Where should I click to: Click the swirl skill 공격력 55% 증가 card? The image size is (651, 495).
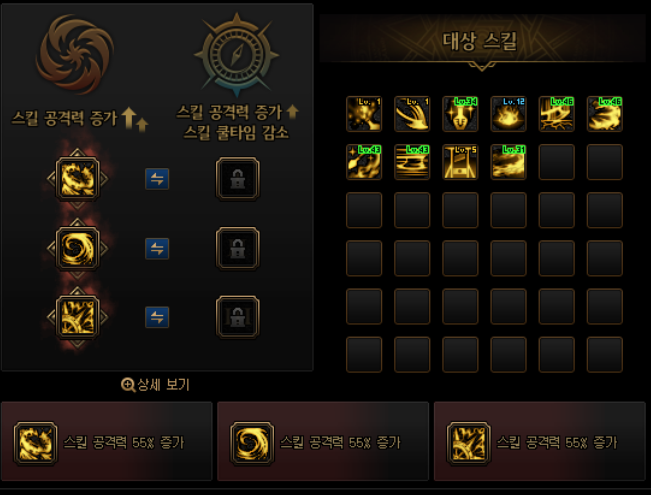[x=323, y=441]
